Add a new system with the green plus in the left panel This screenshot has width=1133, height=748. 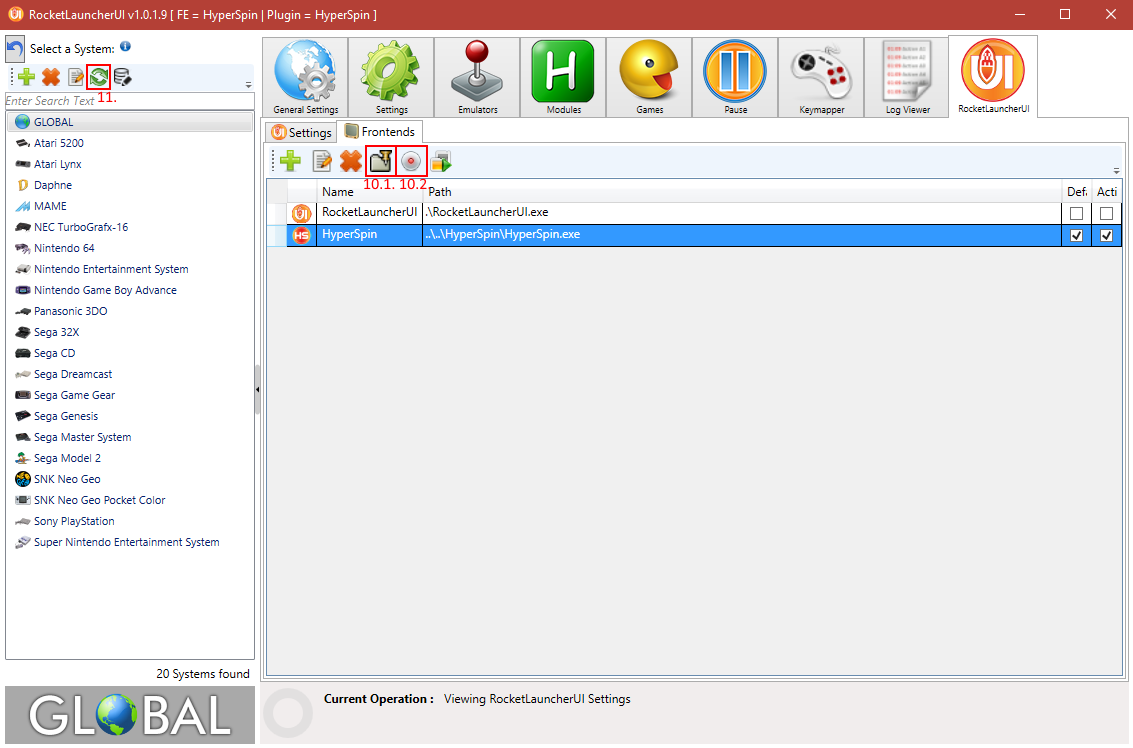27,77
